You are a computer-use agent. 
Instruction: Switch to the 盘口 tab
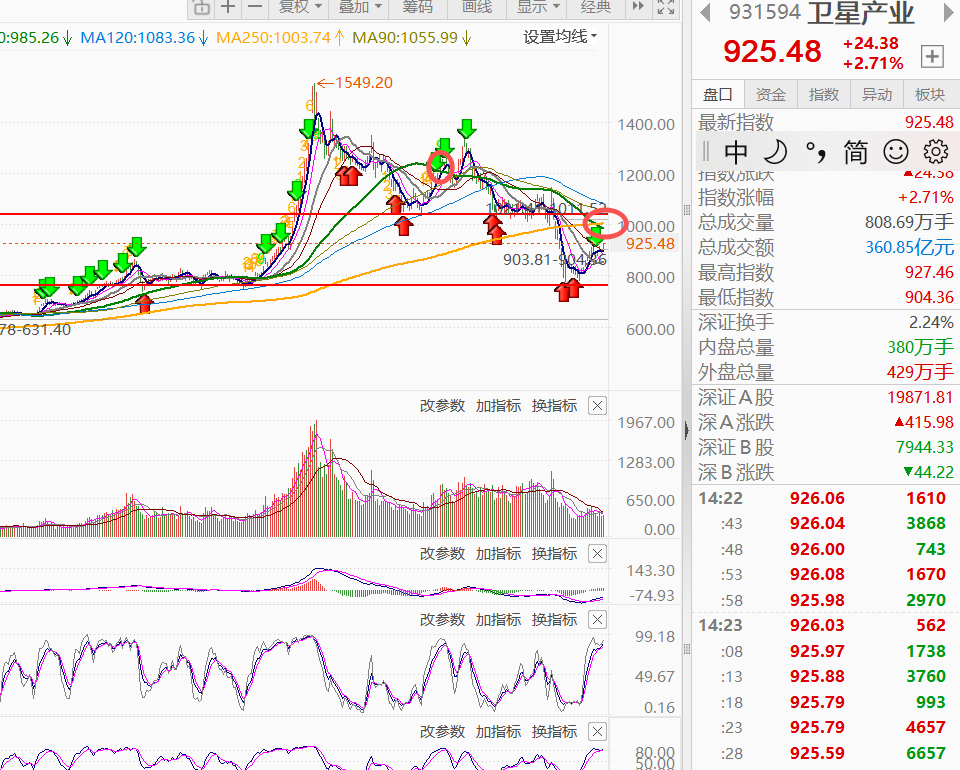point(718,94)
